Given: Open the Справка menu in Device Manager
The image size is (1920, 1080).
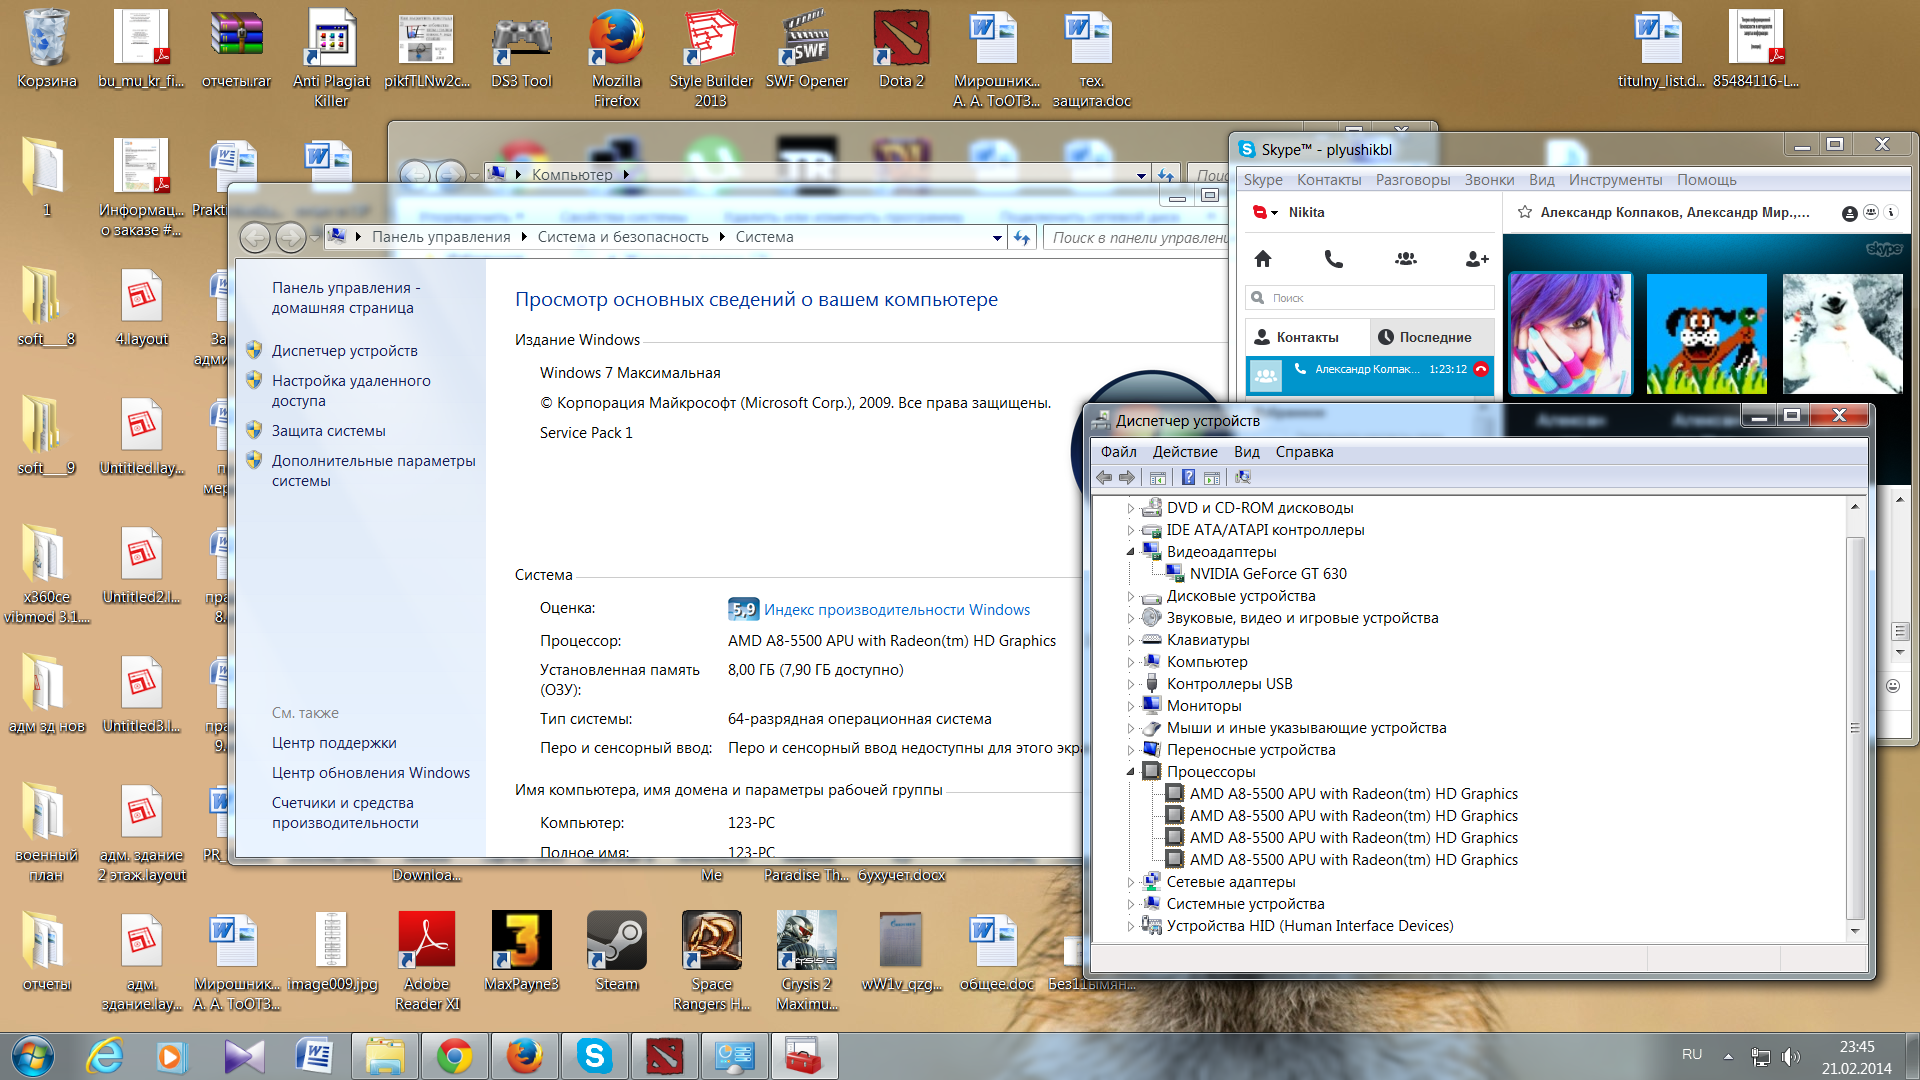Looking at the screenshot, I should pyautogui.click(x=1304, y=452).
